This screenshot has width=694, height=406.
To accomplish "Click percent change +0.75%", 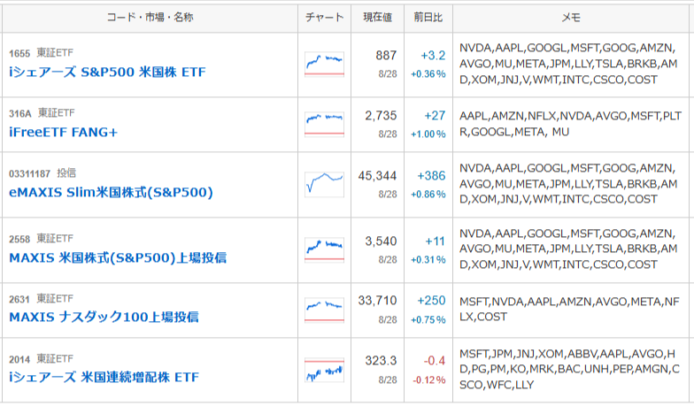I will [428, 320].
